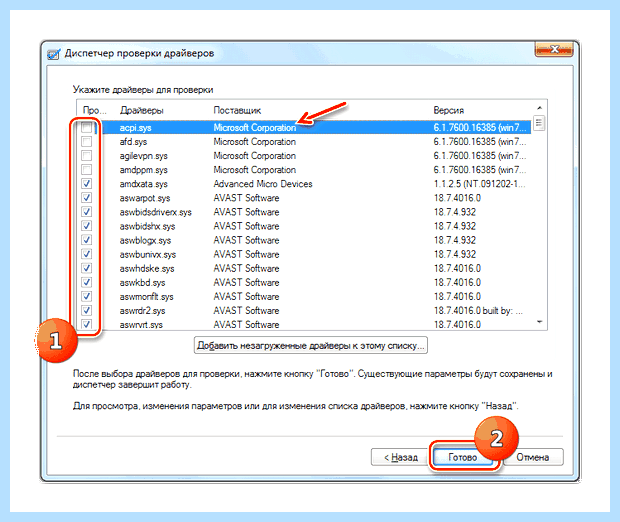Select the aswblogx.sys driver name

145,240
